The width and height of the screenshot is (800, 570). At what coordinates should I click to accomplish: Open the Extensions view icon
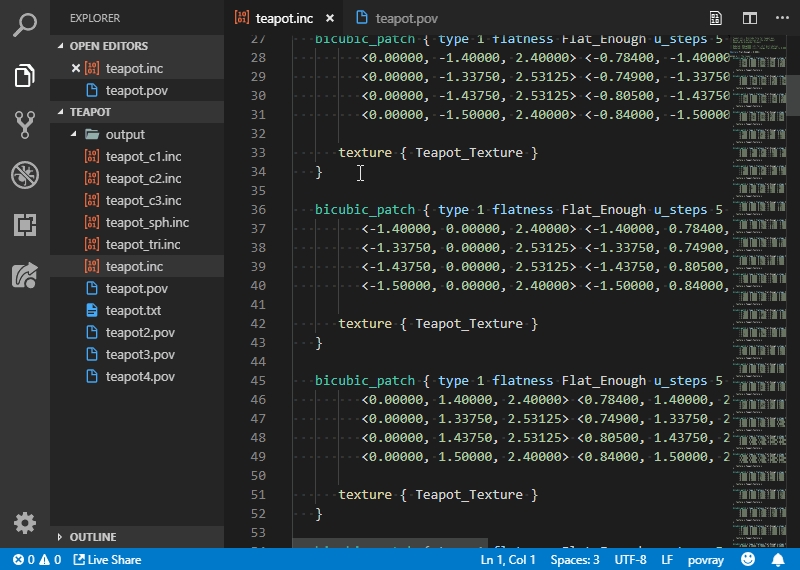click(25, 225)
